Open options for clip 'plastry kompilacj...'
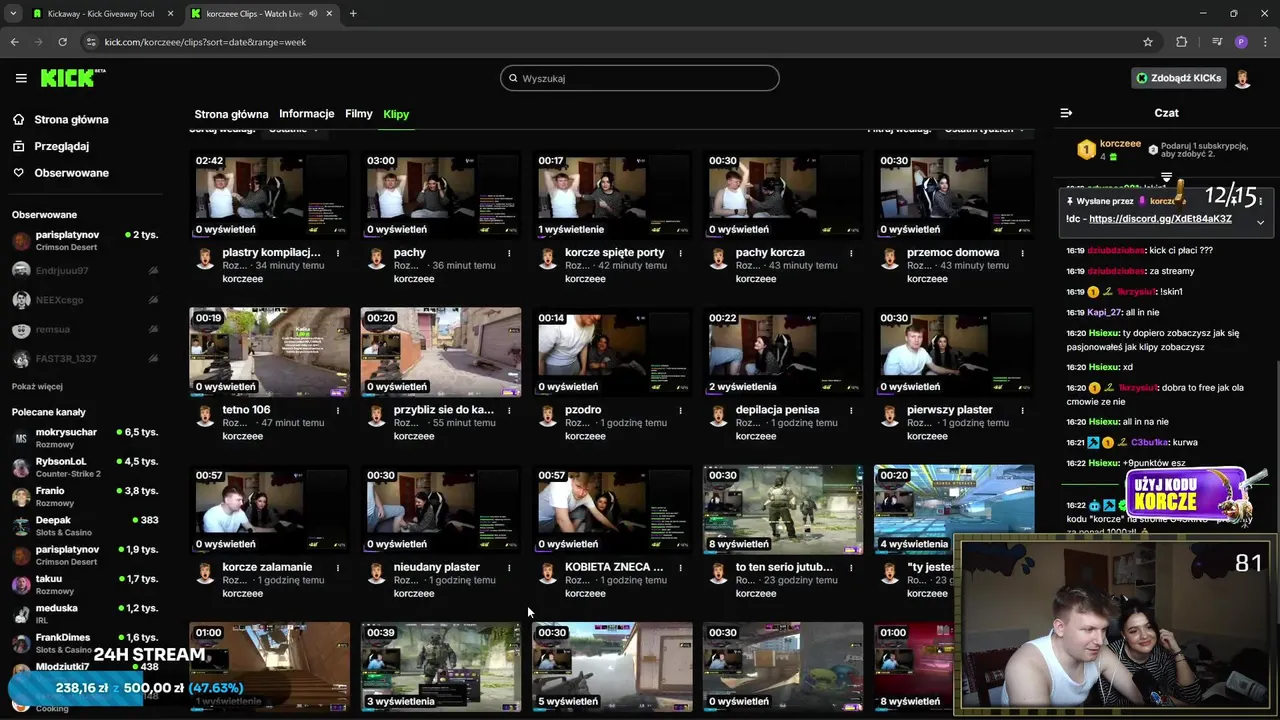This screenshot has width=1280, height=720. click(x=338, y=253)
